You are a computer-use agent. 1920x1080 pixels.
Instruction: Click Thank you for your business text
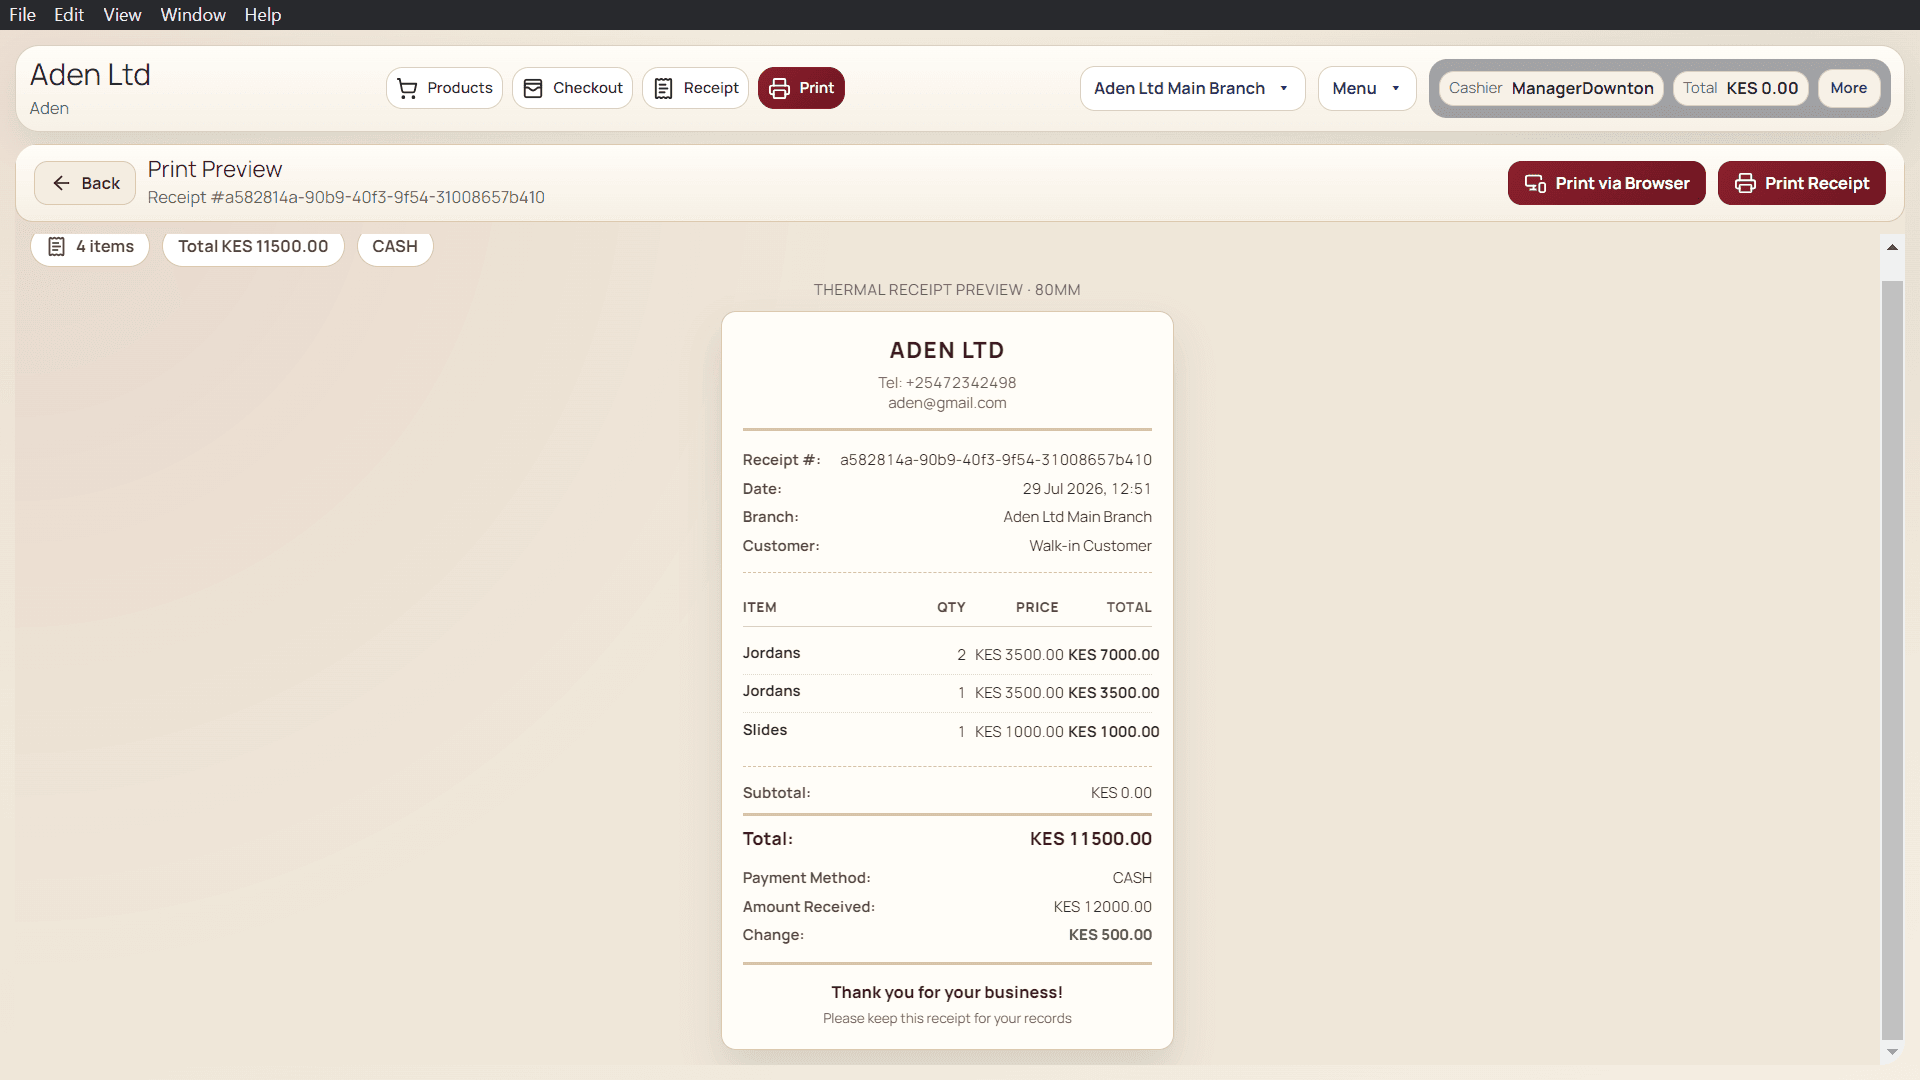[x=947, y=993]
